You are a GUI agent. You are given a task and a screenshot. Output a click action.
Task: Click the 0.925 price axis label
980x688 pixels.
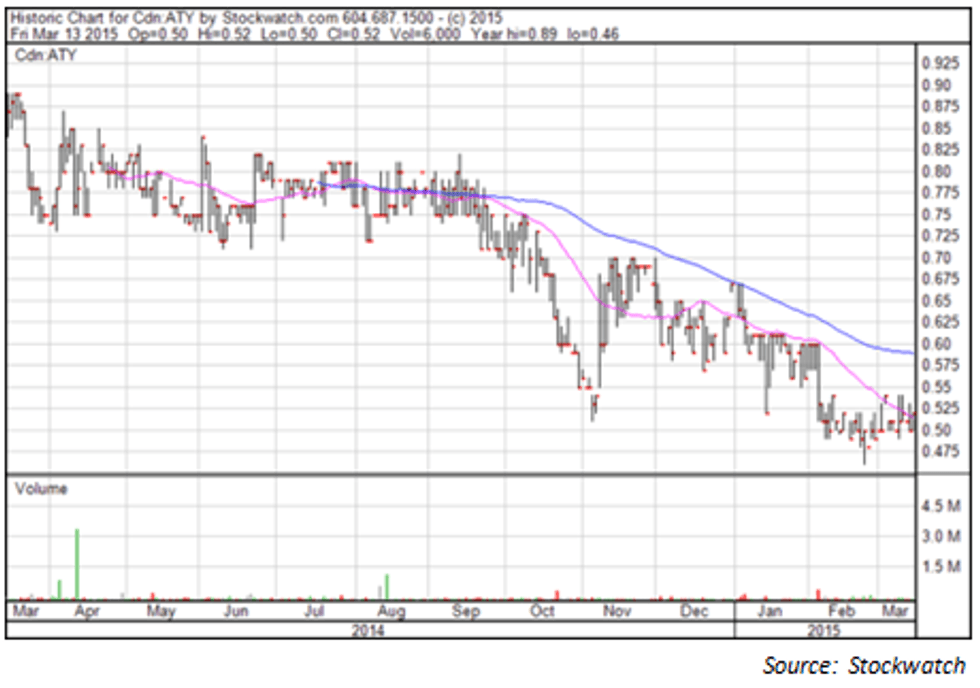click(940, 62)
